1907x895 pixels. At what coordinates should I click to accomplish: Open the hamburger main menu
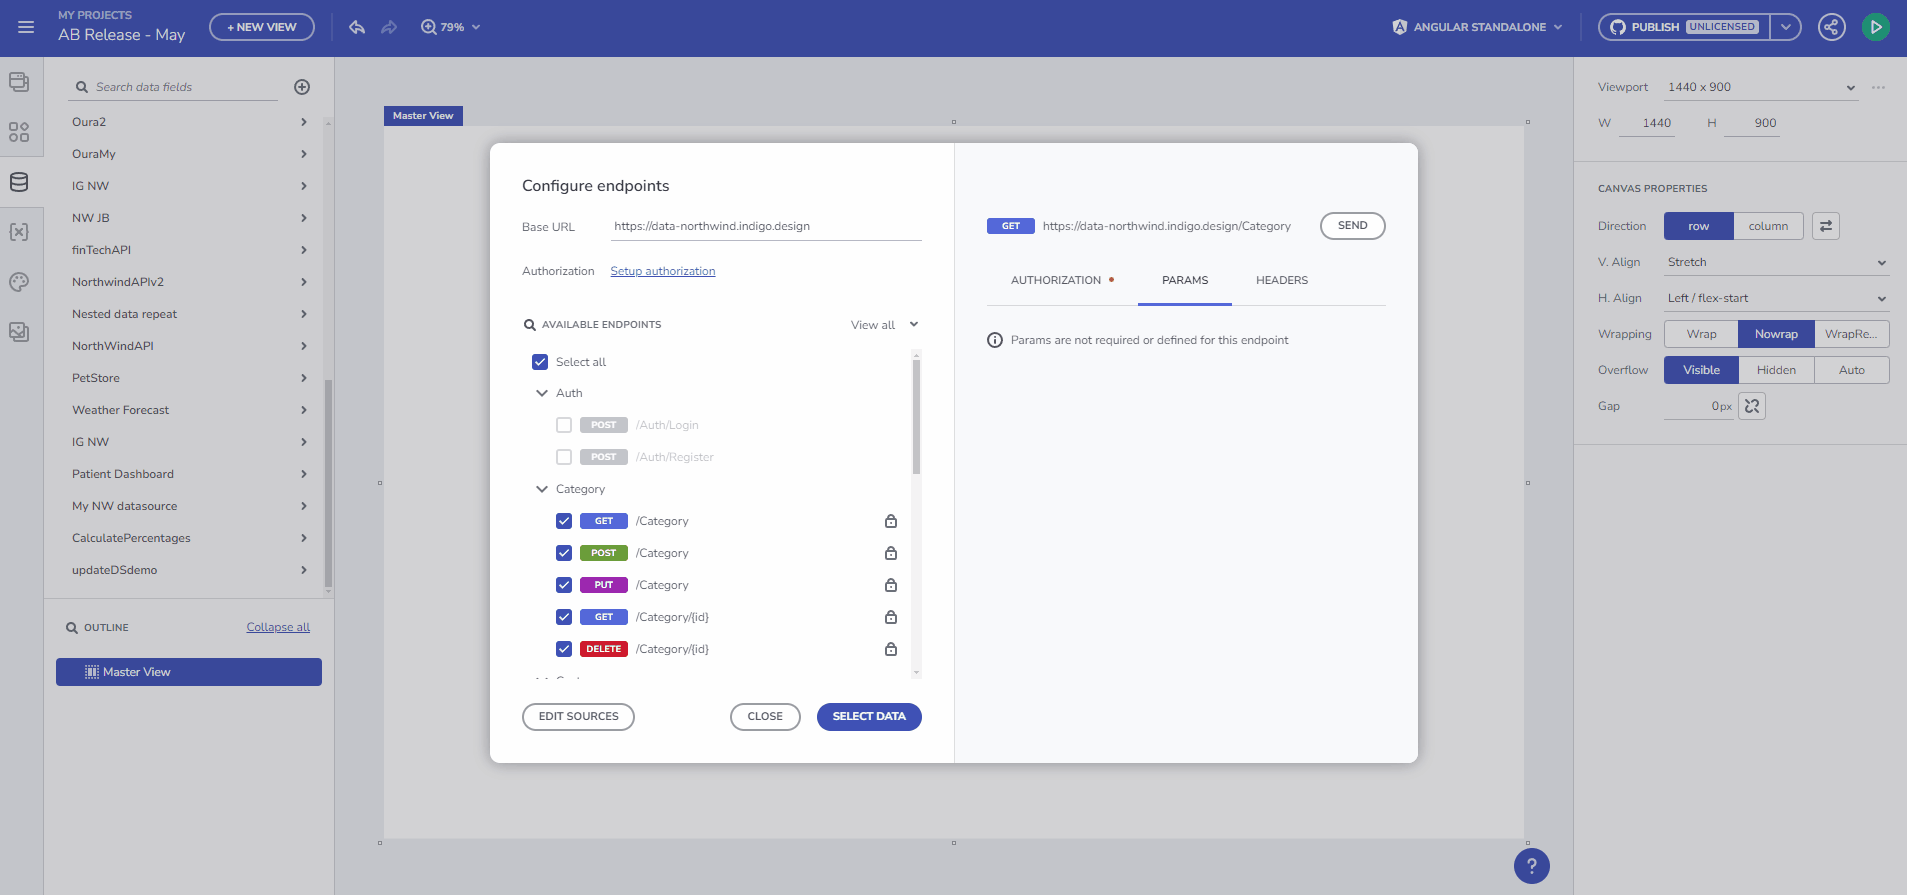pyautogui.click(x=26, y=27)
